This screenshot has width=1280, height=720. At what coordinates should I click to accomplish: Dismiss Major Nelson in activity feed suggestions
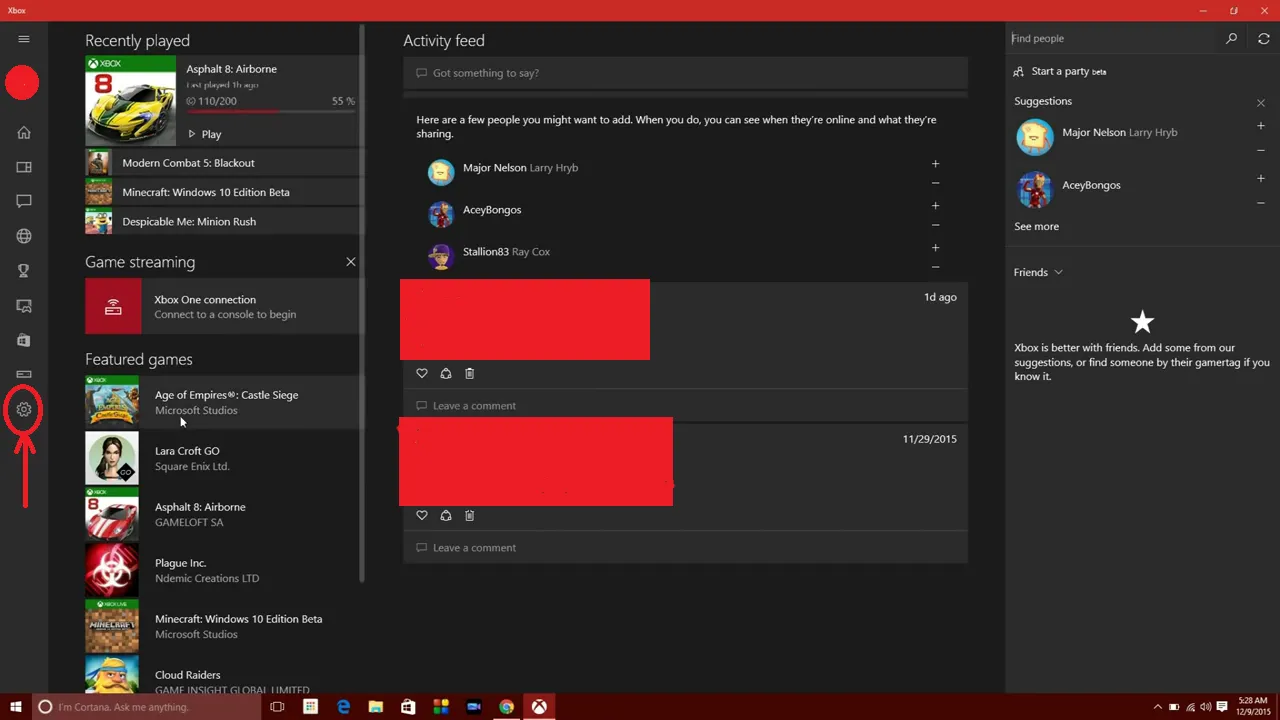[936, 183]
